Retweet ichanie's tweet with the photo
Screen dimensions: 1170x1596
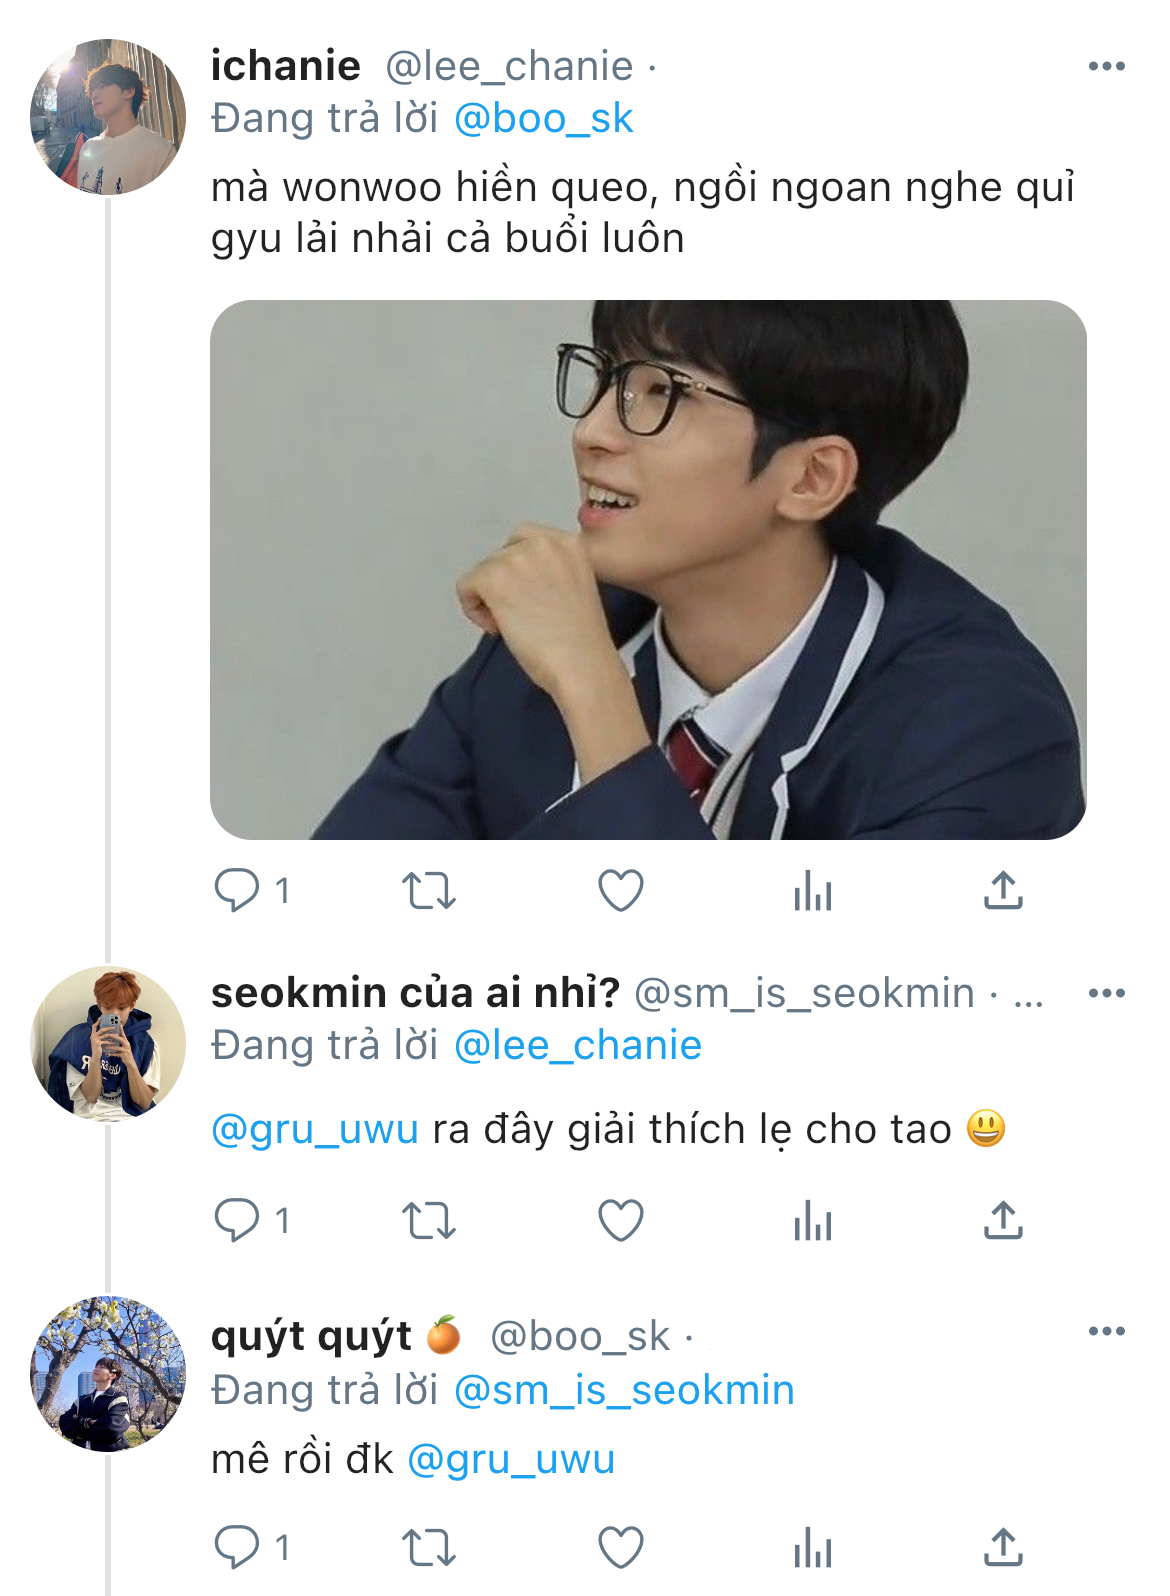pyautogui.click(x=429, y=890)
